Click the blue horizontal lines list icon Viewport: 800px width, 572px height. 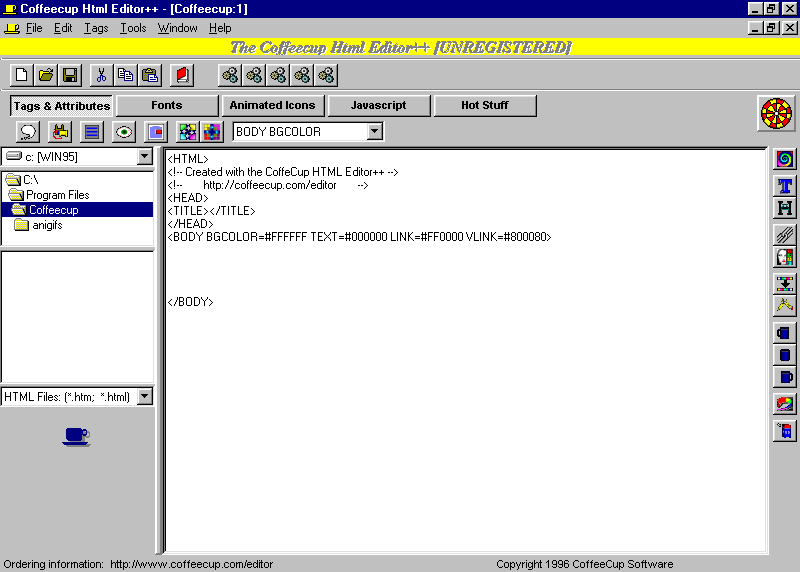point(92,132)
